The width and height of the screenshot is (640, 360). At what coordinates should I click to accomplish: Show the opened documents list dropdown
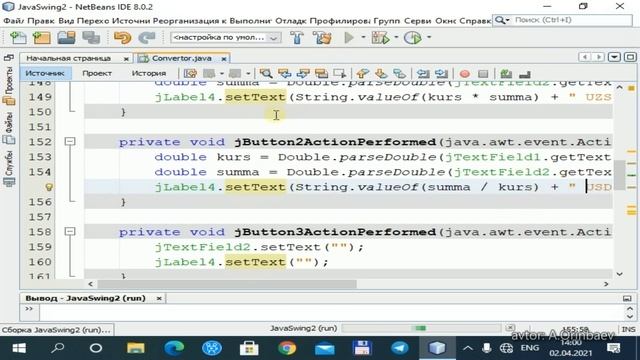[x=614, y=57]
